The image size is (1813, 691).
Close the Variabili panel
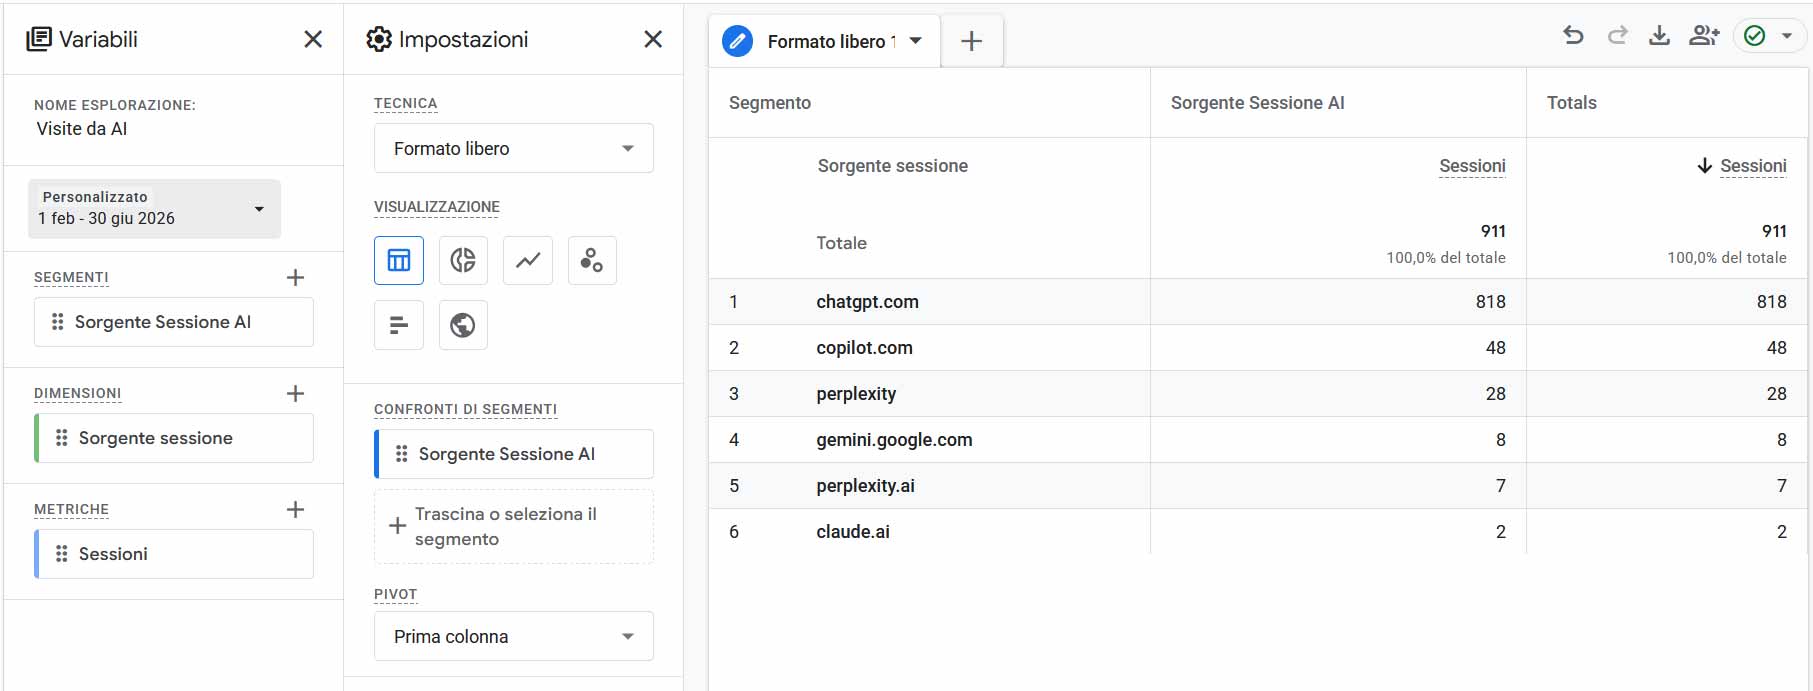click(x=313, y=39)
